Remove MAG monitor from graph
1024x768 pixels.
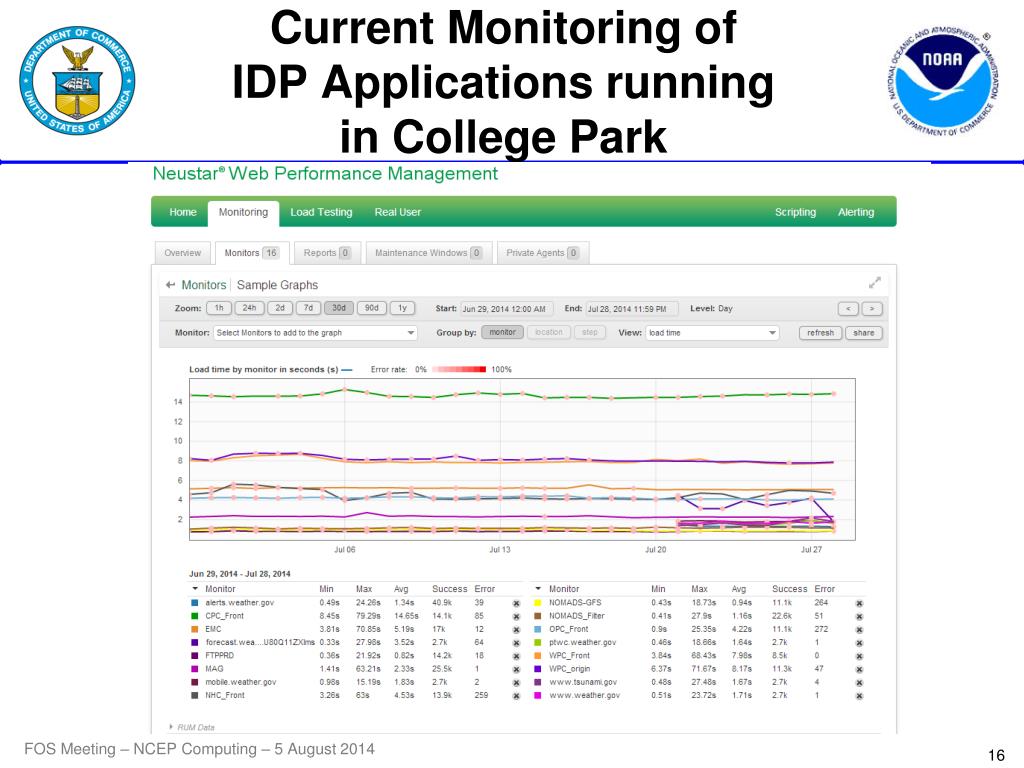click(x=516, y=669)
